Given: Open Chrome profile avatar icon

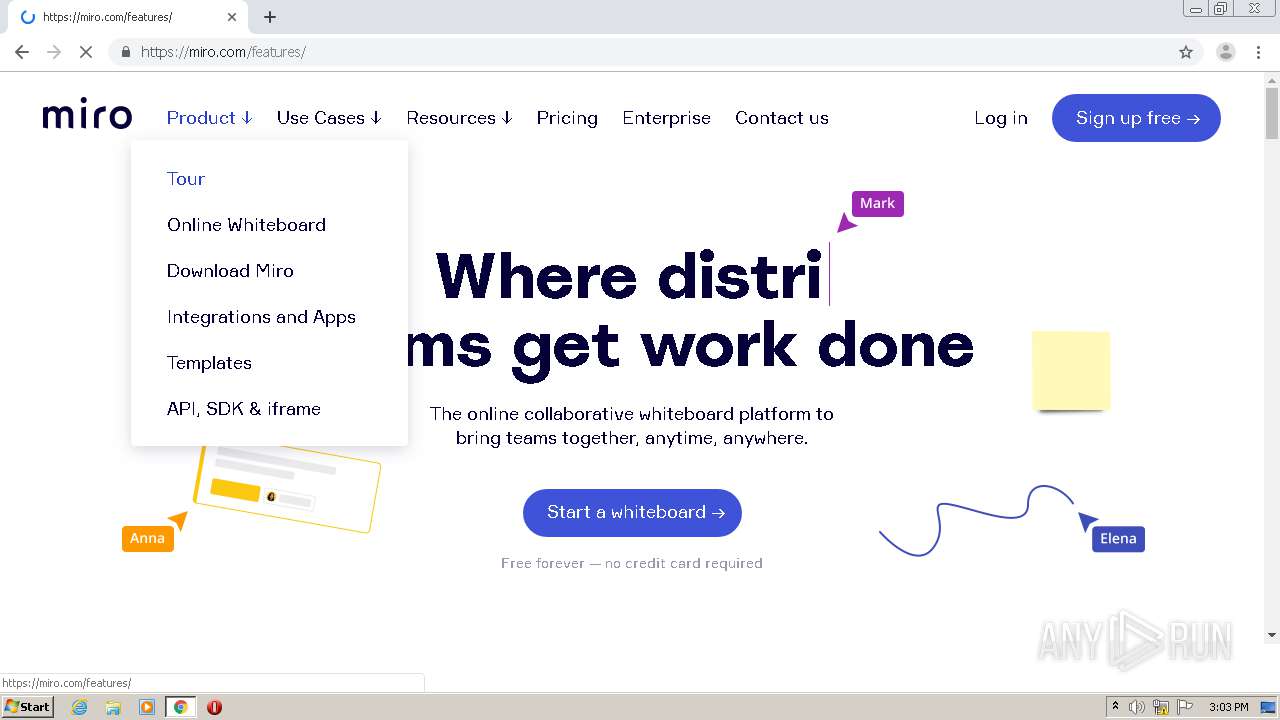Looking at the screenshot, I should click(x=1225, y=52).
